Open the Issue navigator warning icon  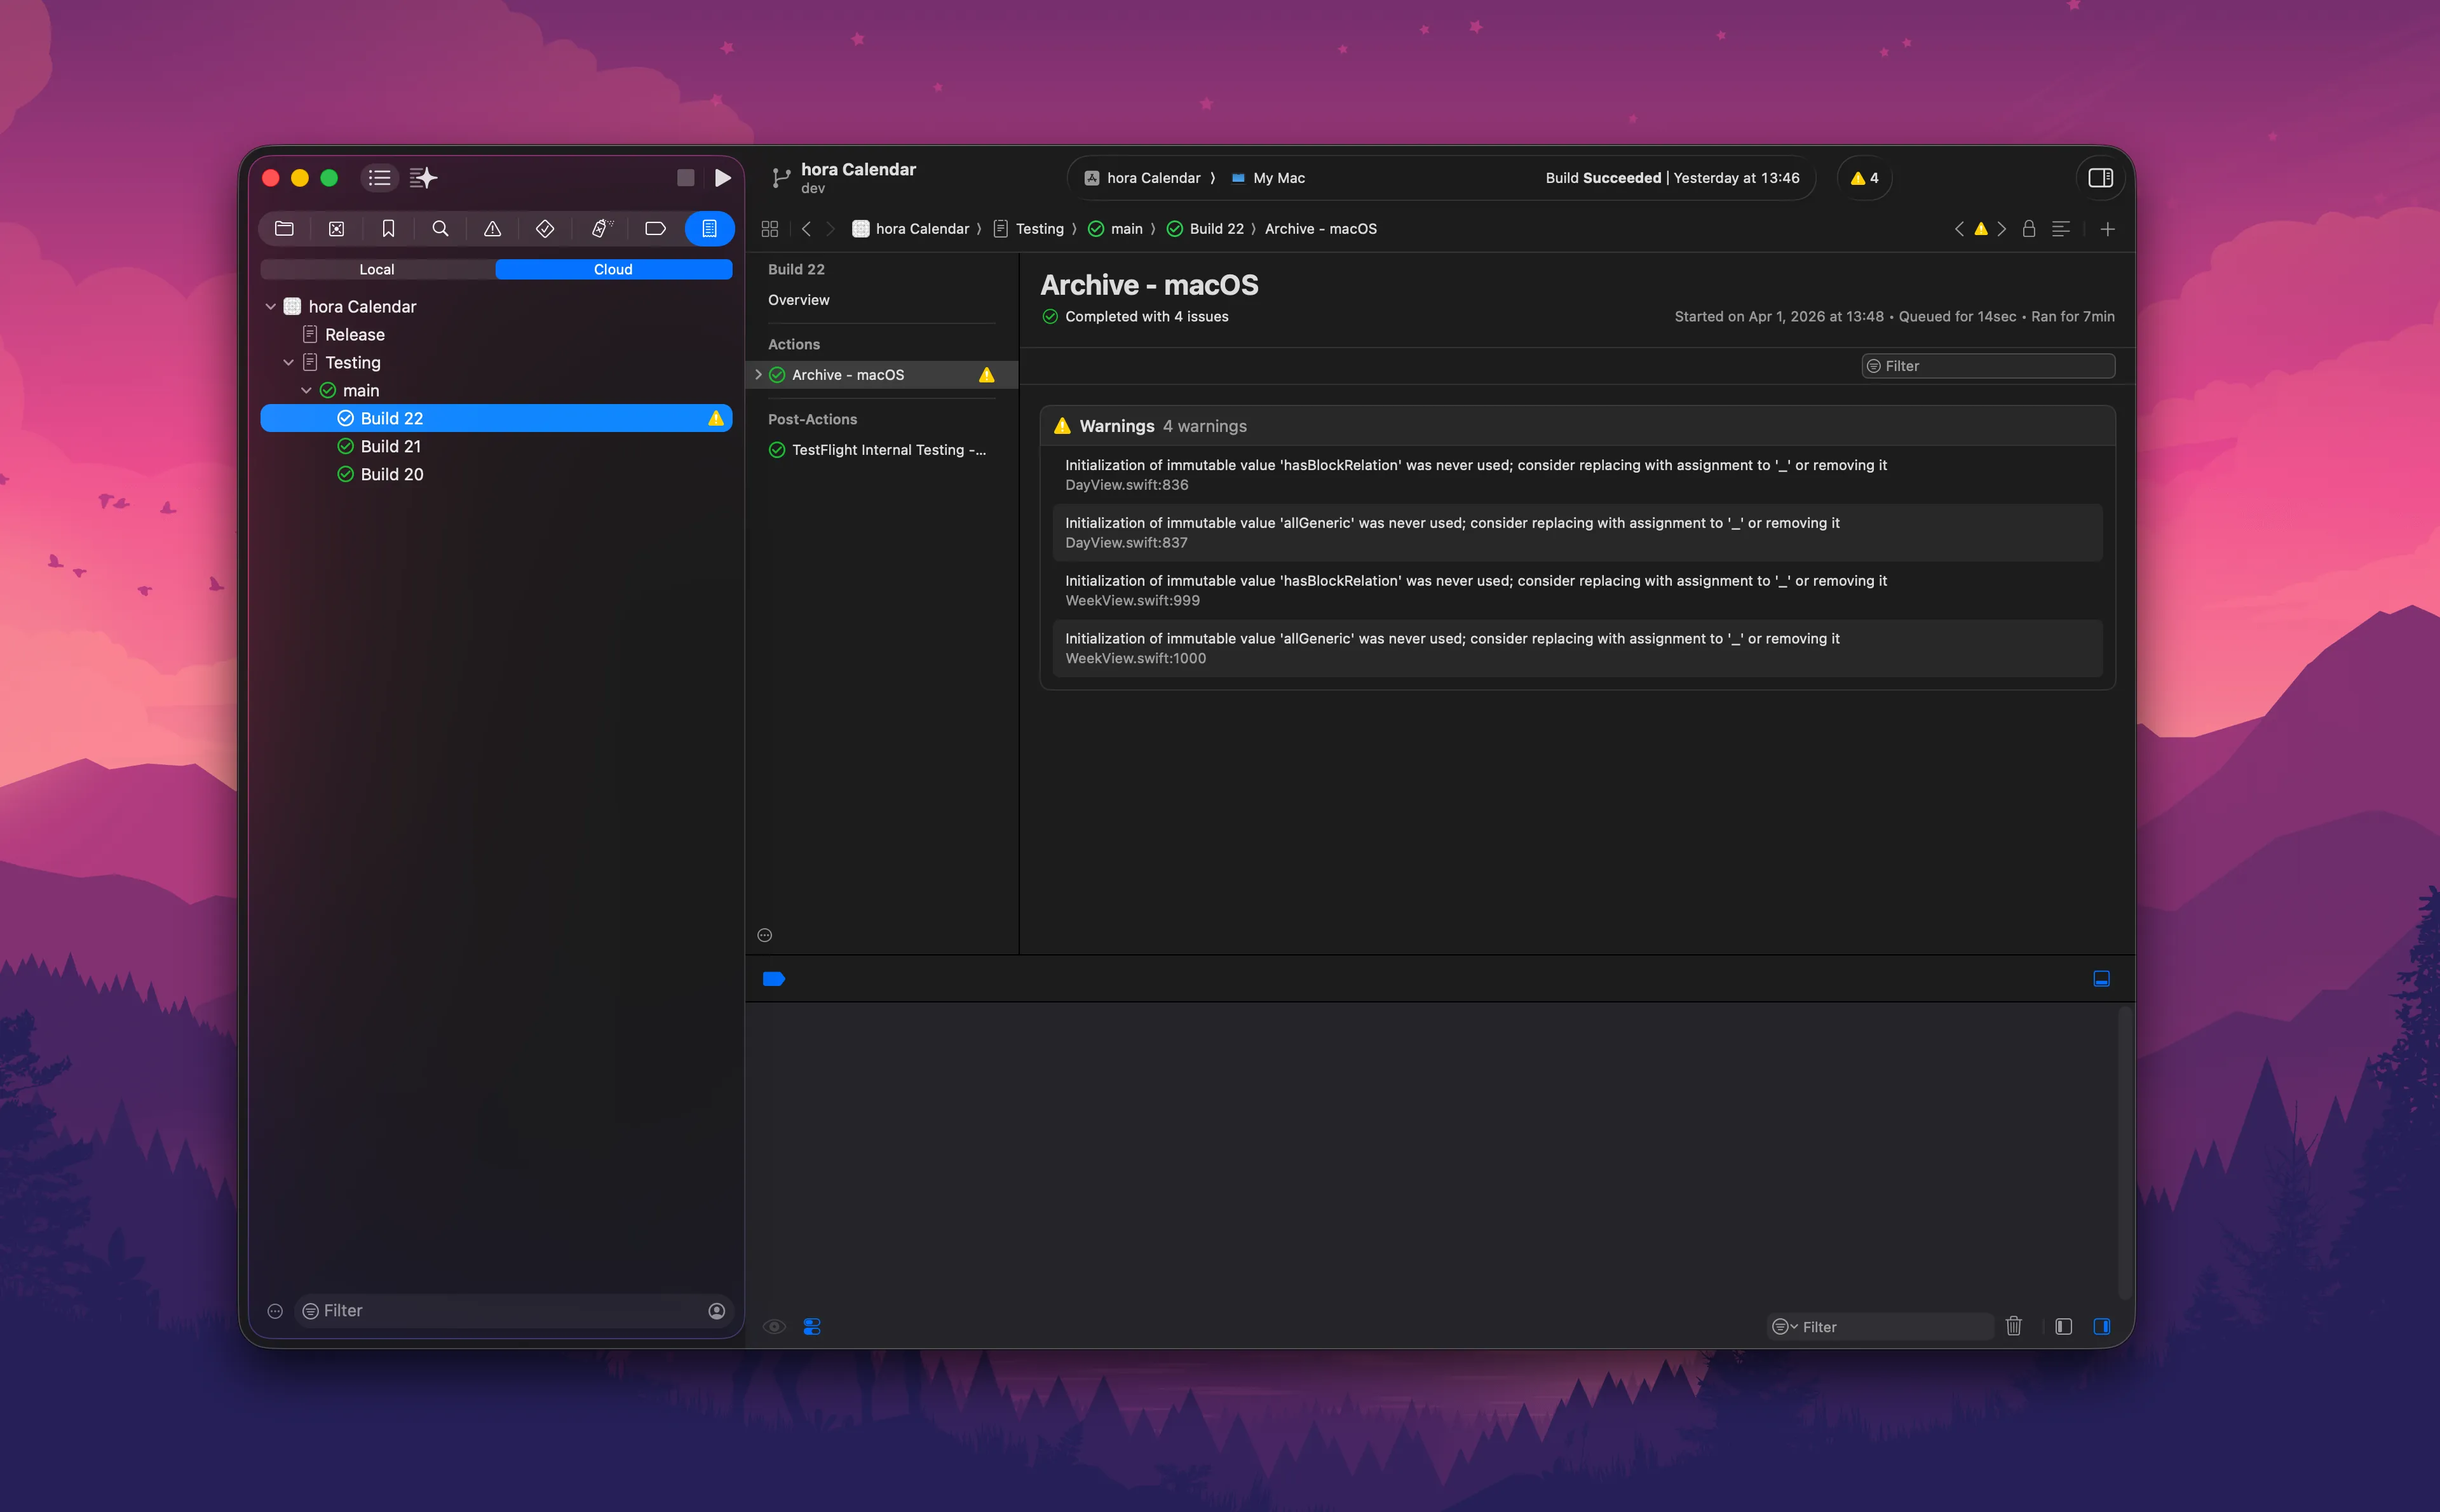pos(493,229)
